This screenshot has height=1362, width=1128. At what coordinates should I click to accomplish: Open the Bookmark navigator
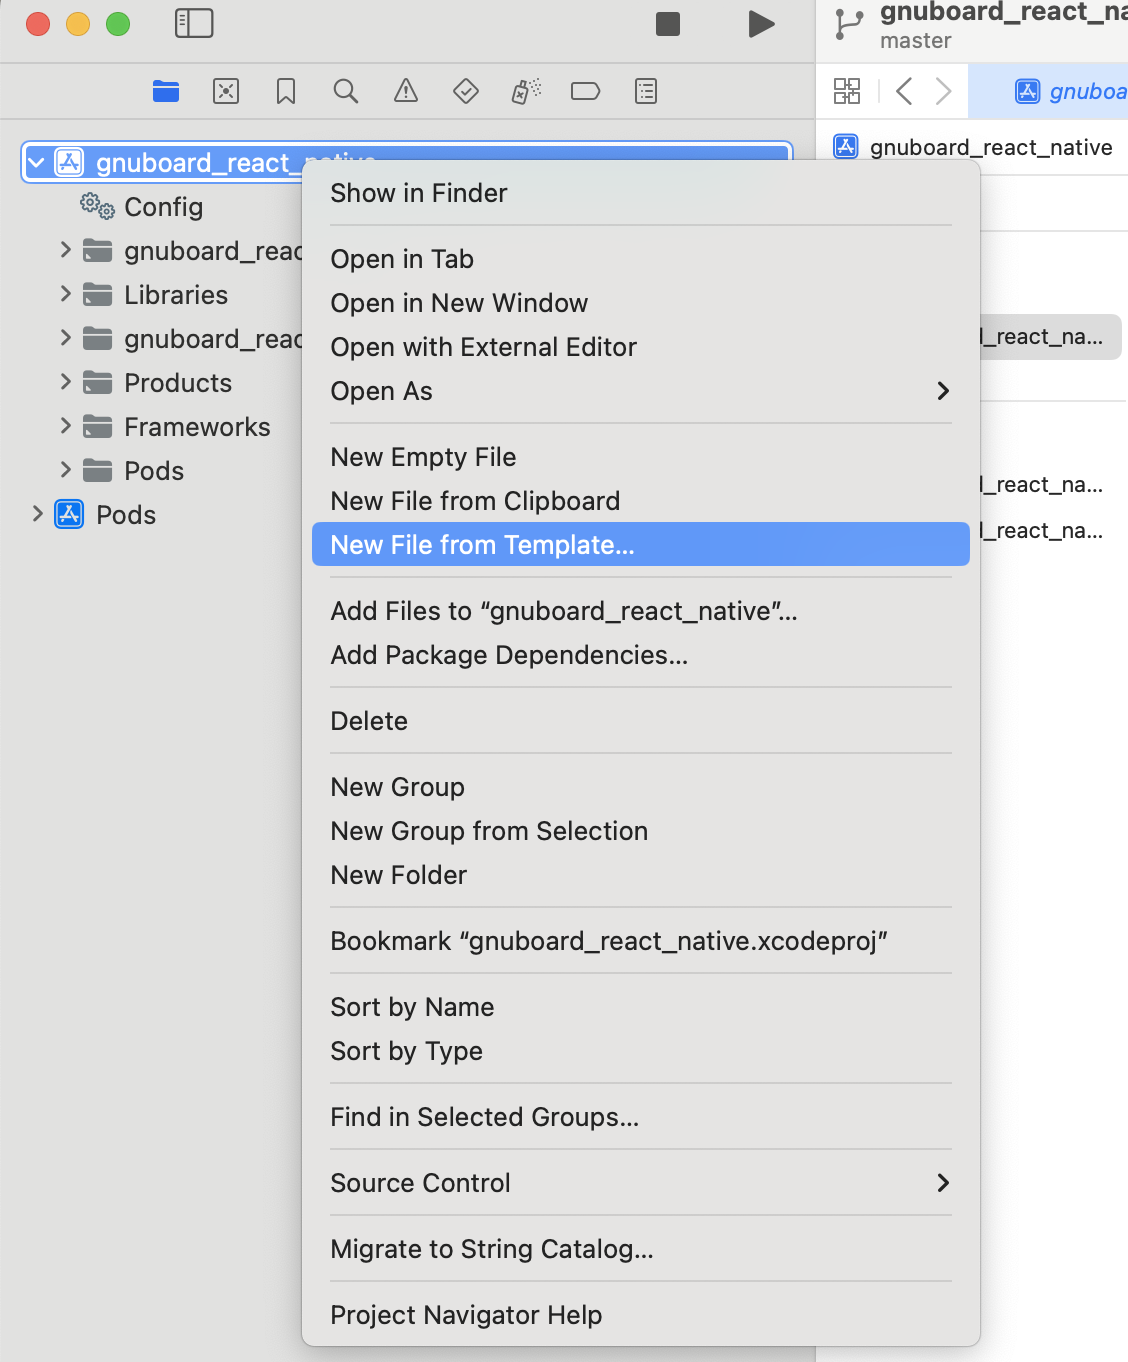[x=286, y=91]
